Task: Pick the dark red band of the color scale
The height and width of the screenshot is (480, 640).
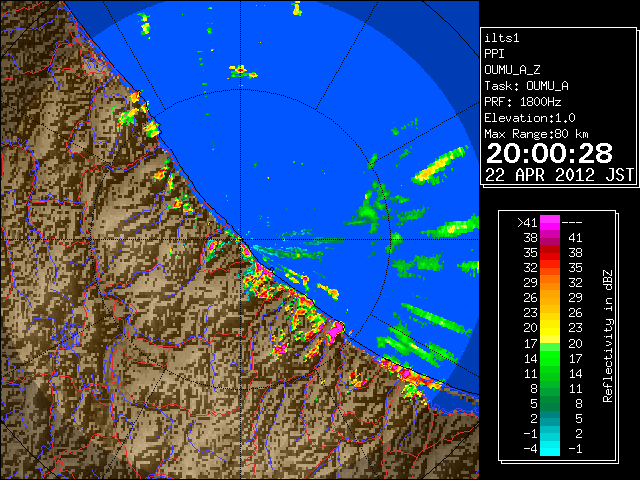Action: click(550, 249)
